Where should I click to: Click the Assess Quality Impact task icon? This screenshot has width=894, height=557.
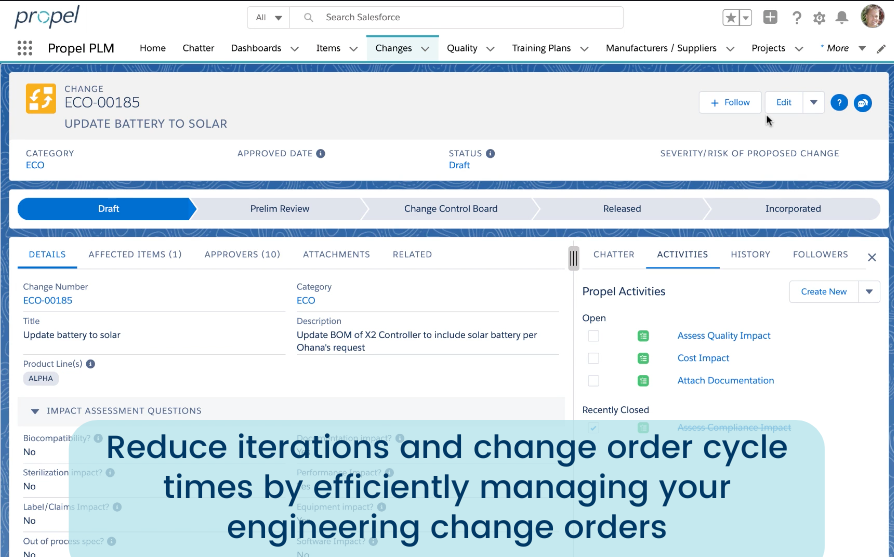point(643,336)
